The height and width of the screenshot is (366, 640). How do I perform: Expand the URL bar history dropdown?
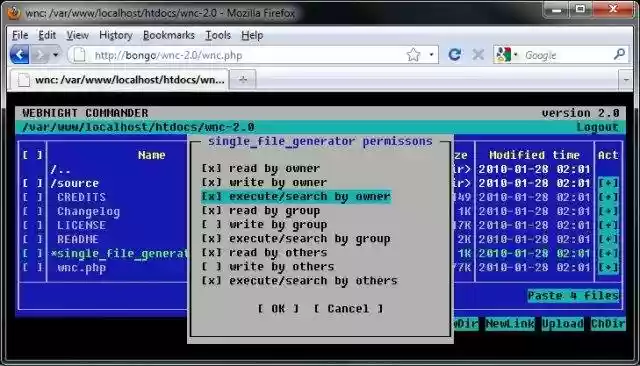point(431,55)
